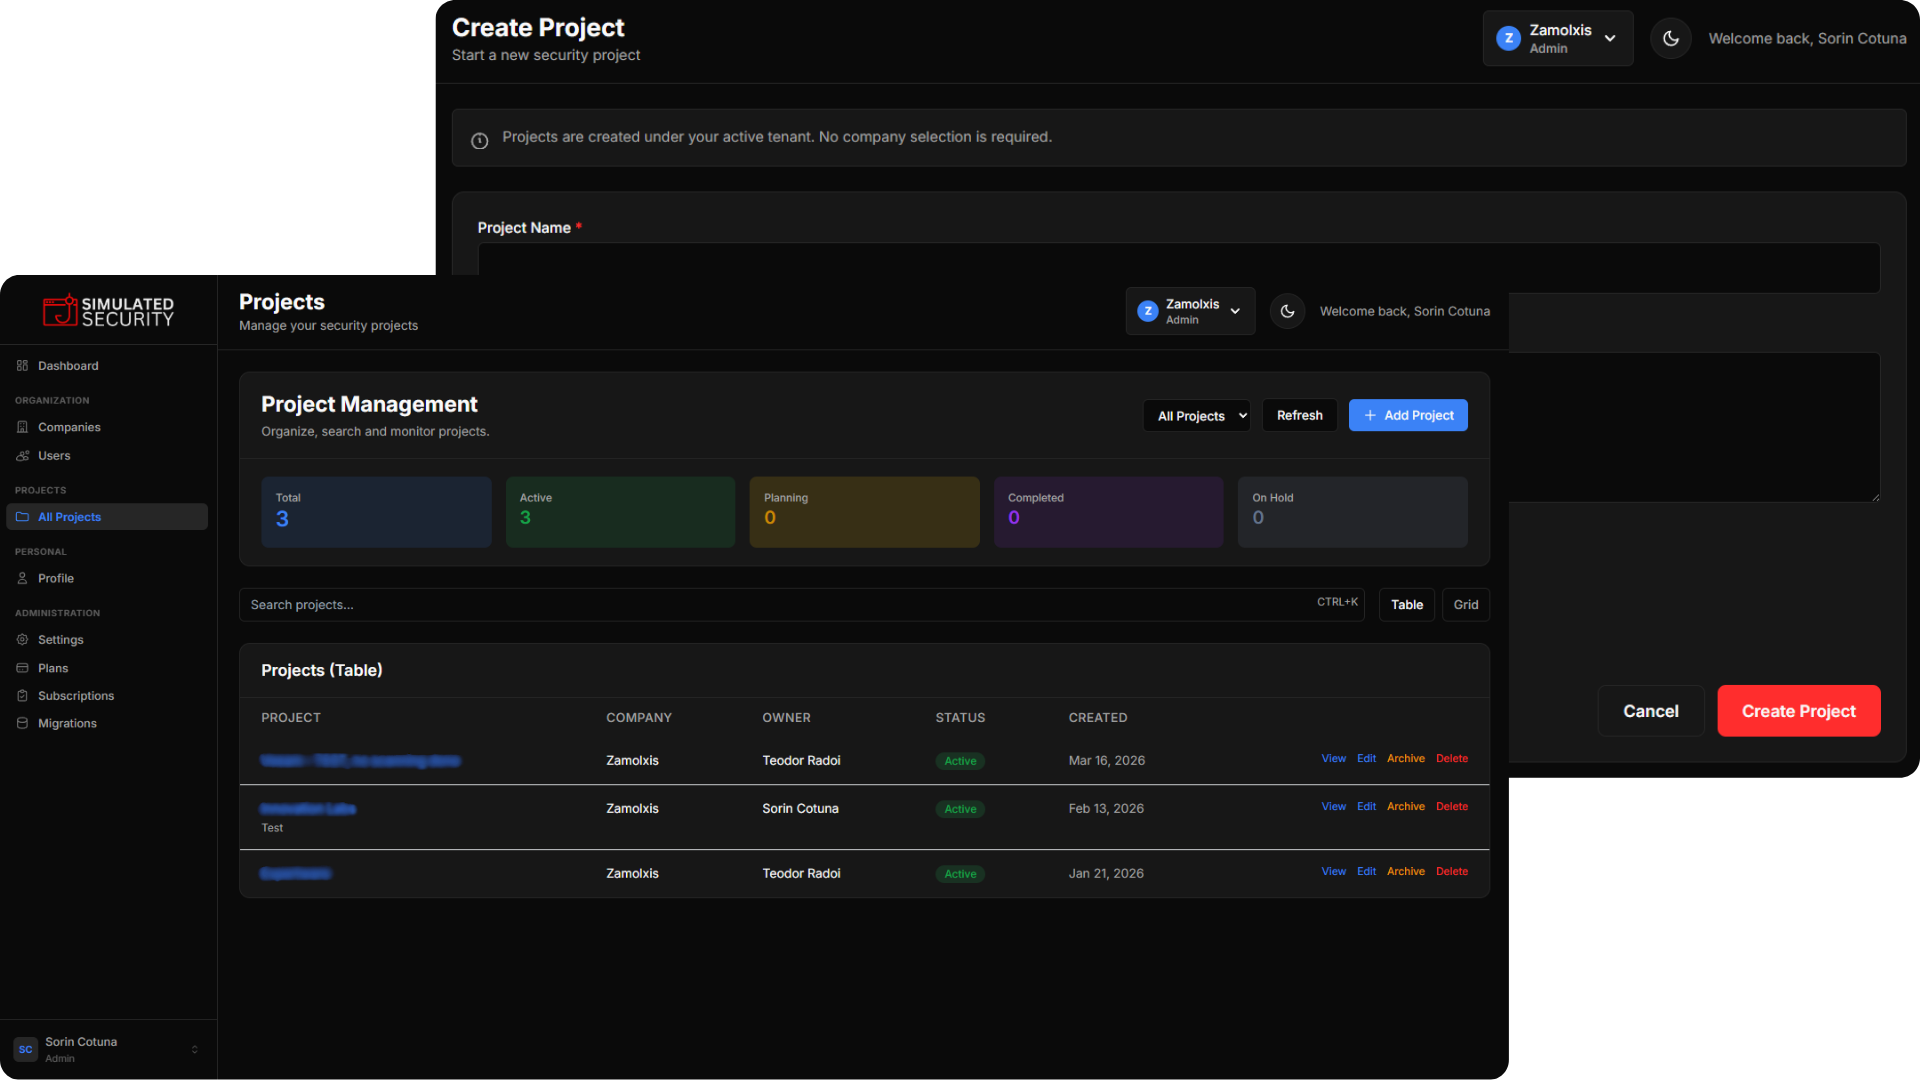Open the All Projects filter dropdown

[x=1196, y=416]
